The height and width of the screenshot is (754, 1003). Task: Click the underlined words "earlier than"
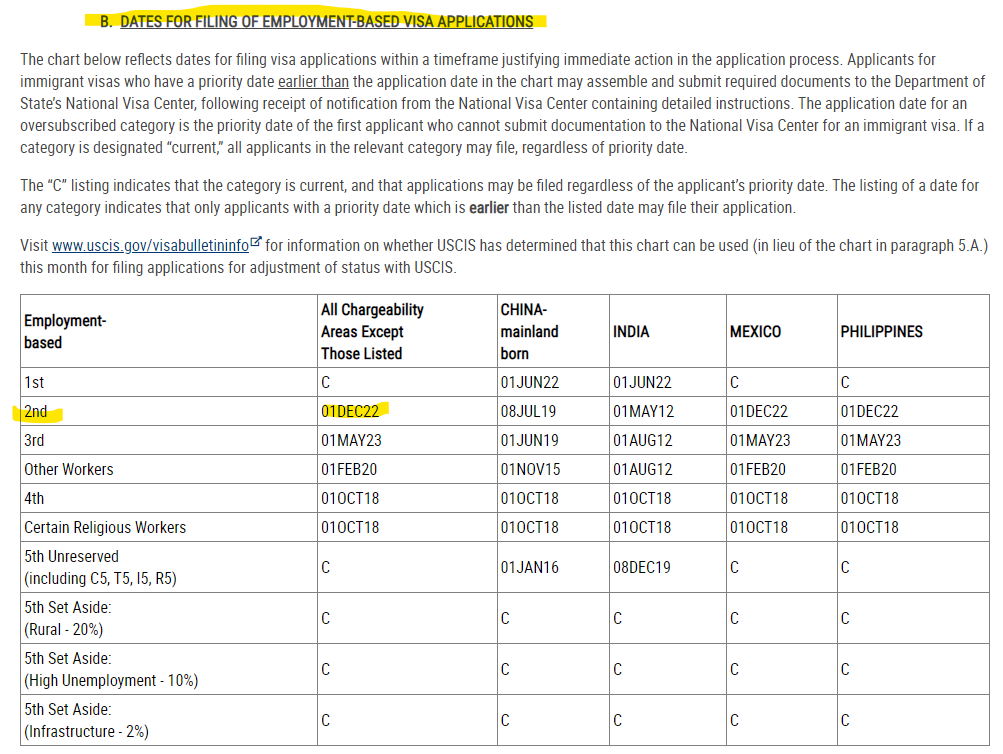click(313, 82)
